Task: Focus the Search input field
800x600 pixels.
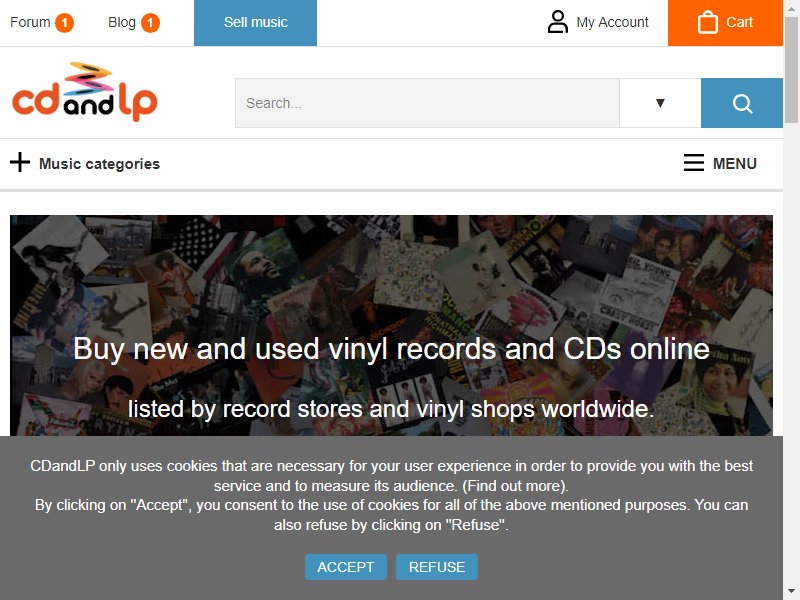Action: 427,103
